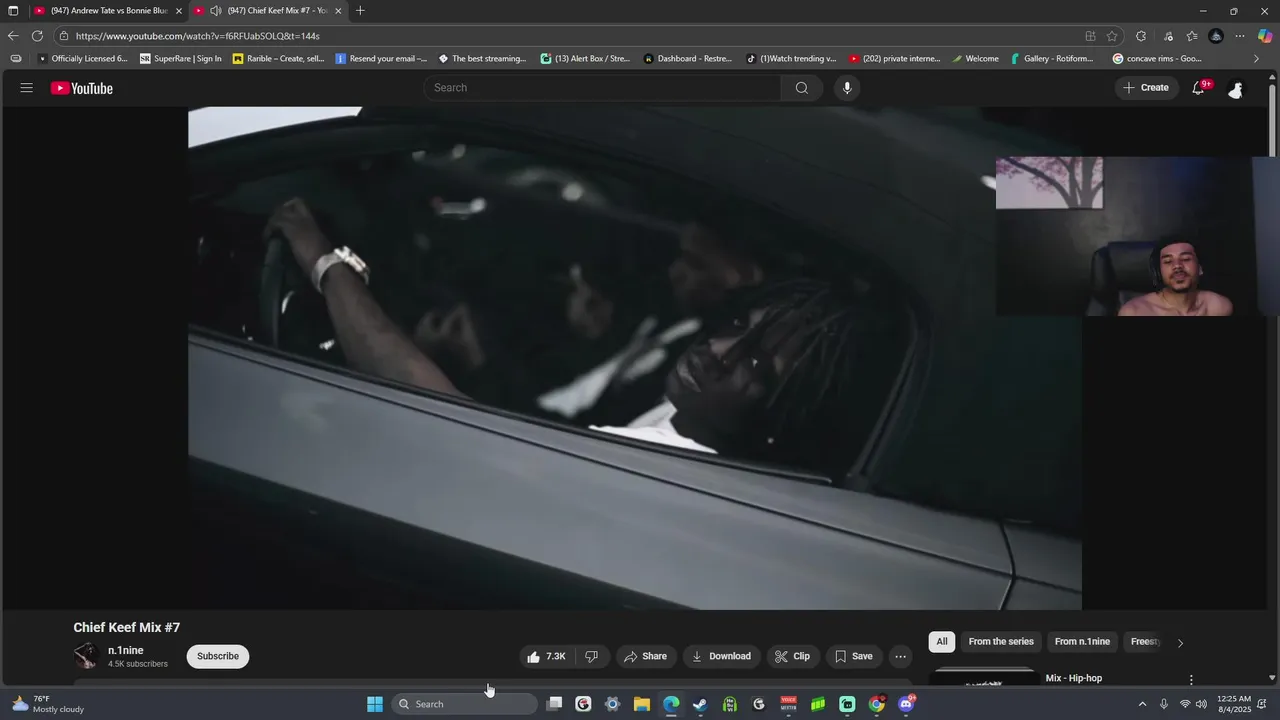Image resolution: width=1280 pixels, height=720 pixels.
Task: Click the Windows taskbar Search box
Action: click(x=464, y=704)
